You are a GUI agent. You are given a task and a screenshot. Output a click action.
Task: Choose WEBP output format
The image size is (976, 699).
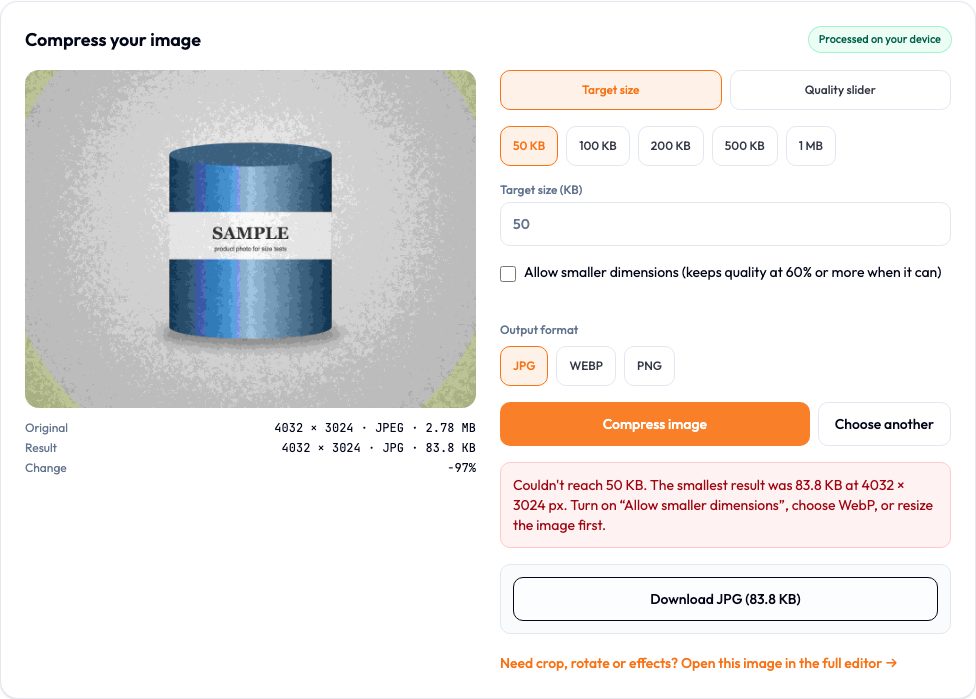(586, 366)
